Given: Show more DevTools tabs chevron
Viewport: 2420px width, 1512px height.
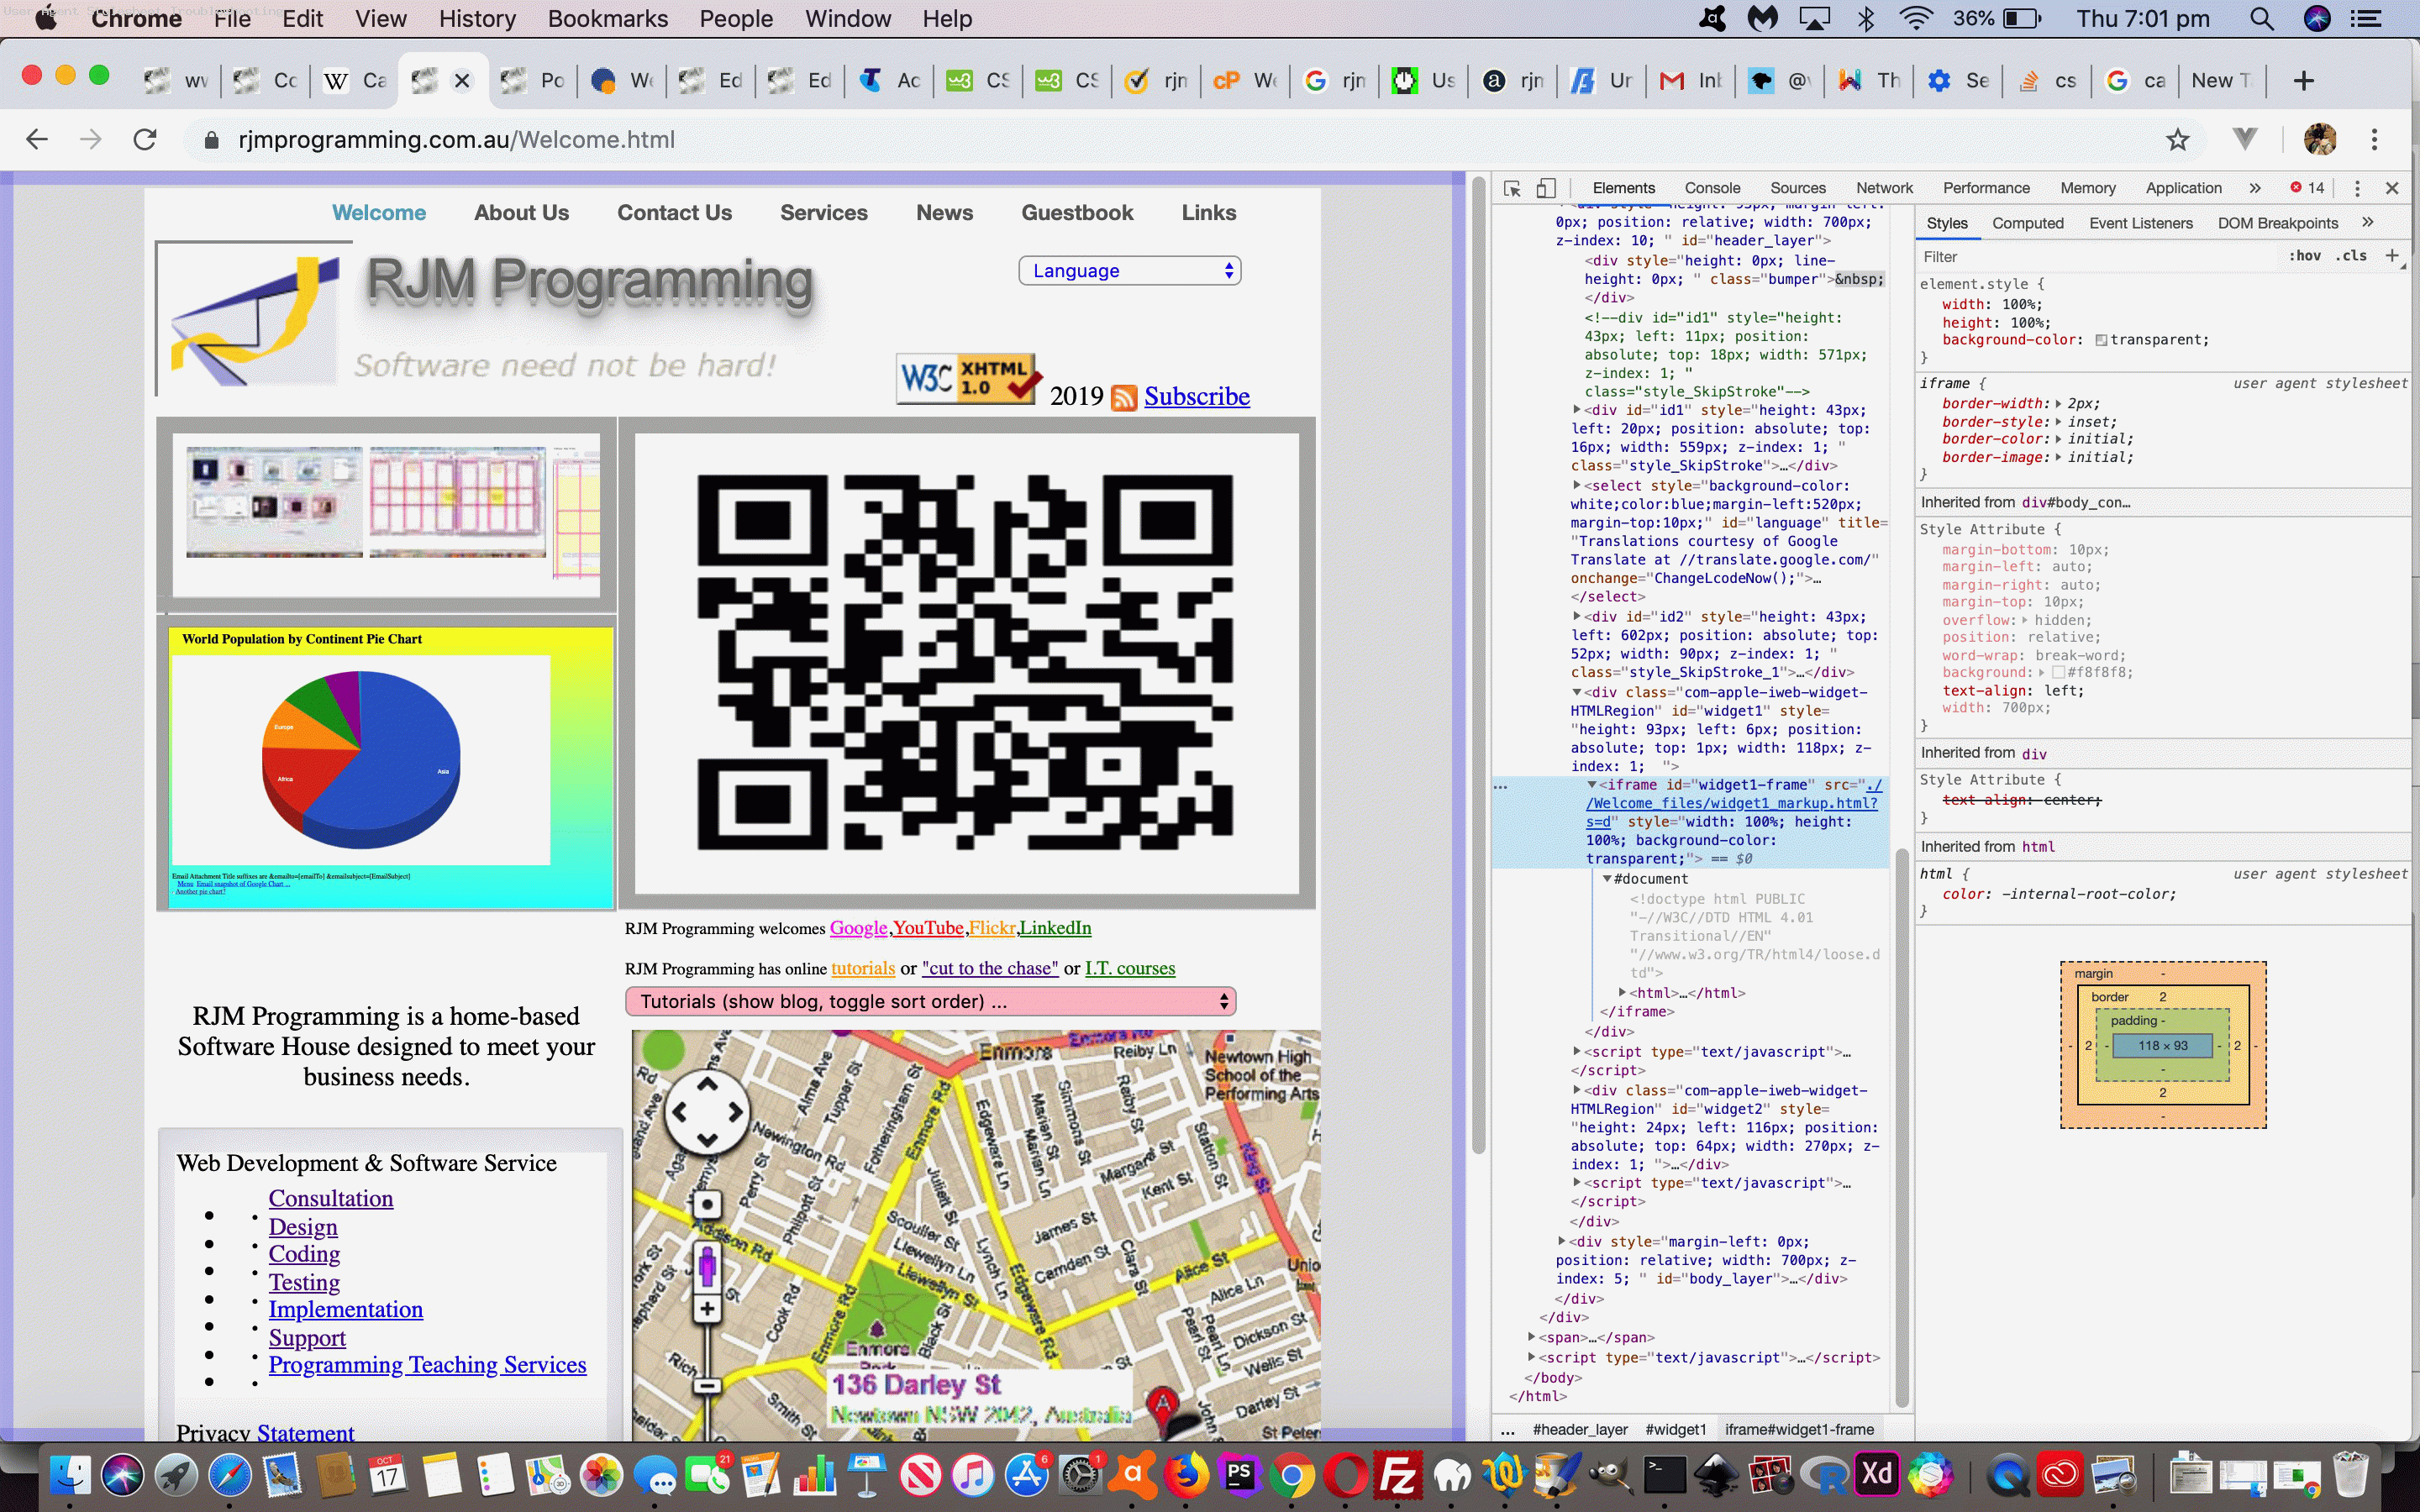Looking at the screenshot, I should [x=2255, y=188].
